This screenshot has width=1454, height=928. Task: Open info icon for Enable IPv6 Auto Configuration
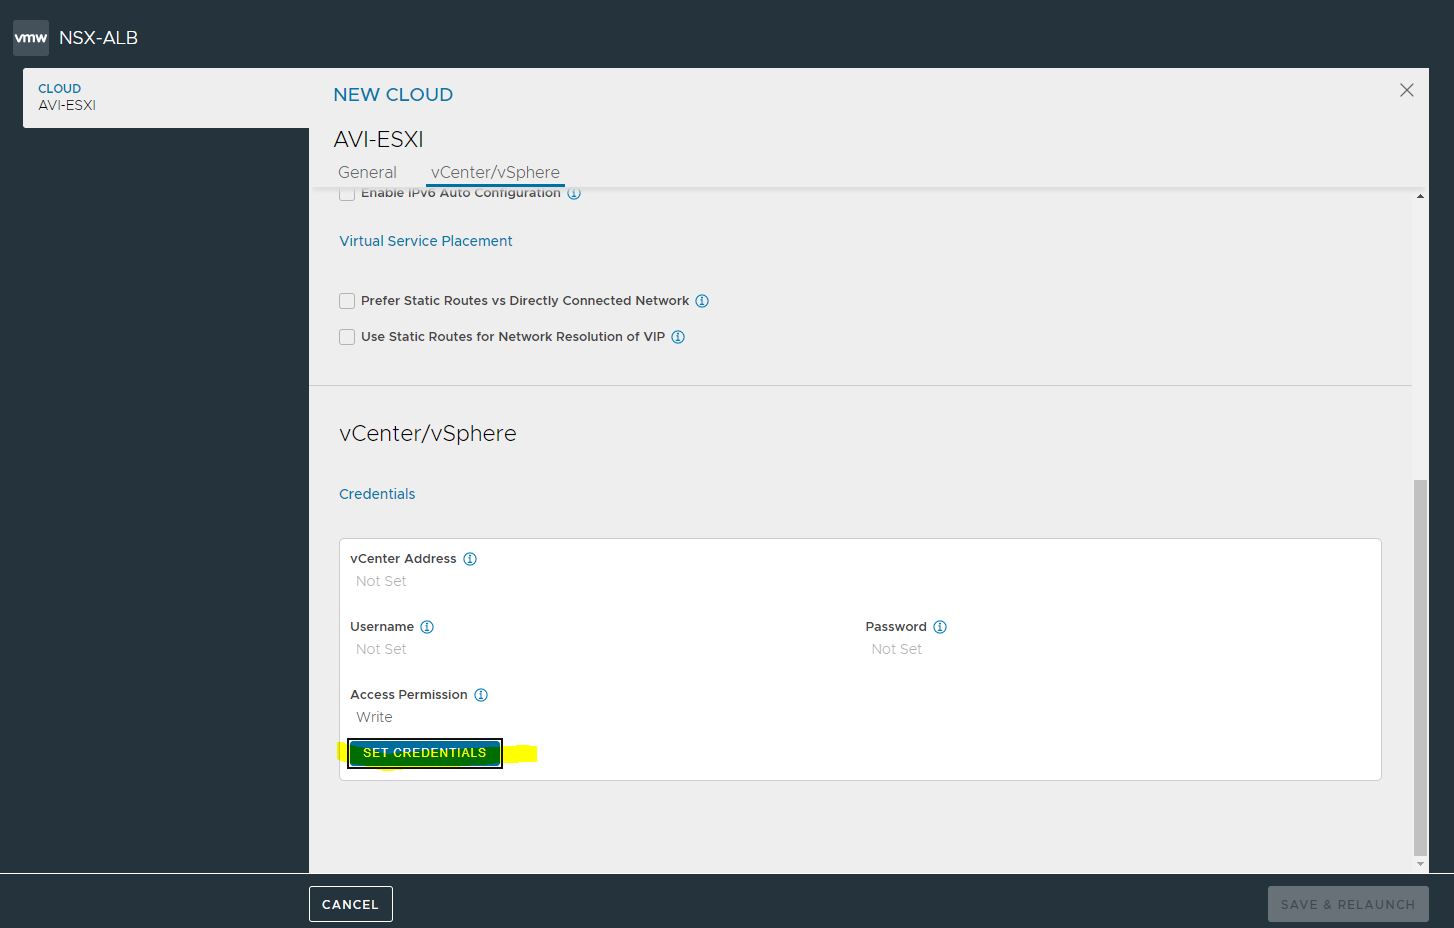tap(574, 193)
